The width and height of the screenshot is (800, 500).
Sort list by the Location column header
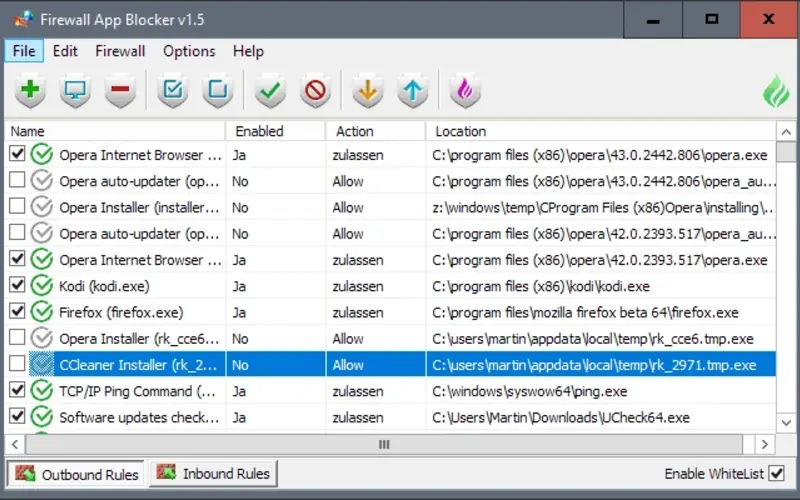coord(601,131)
